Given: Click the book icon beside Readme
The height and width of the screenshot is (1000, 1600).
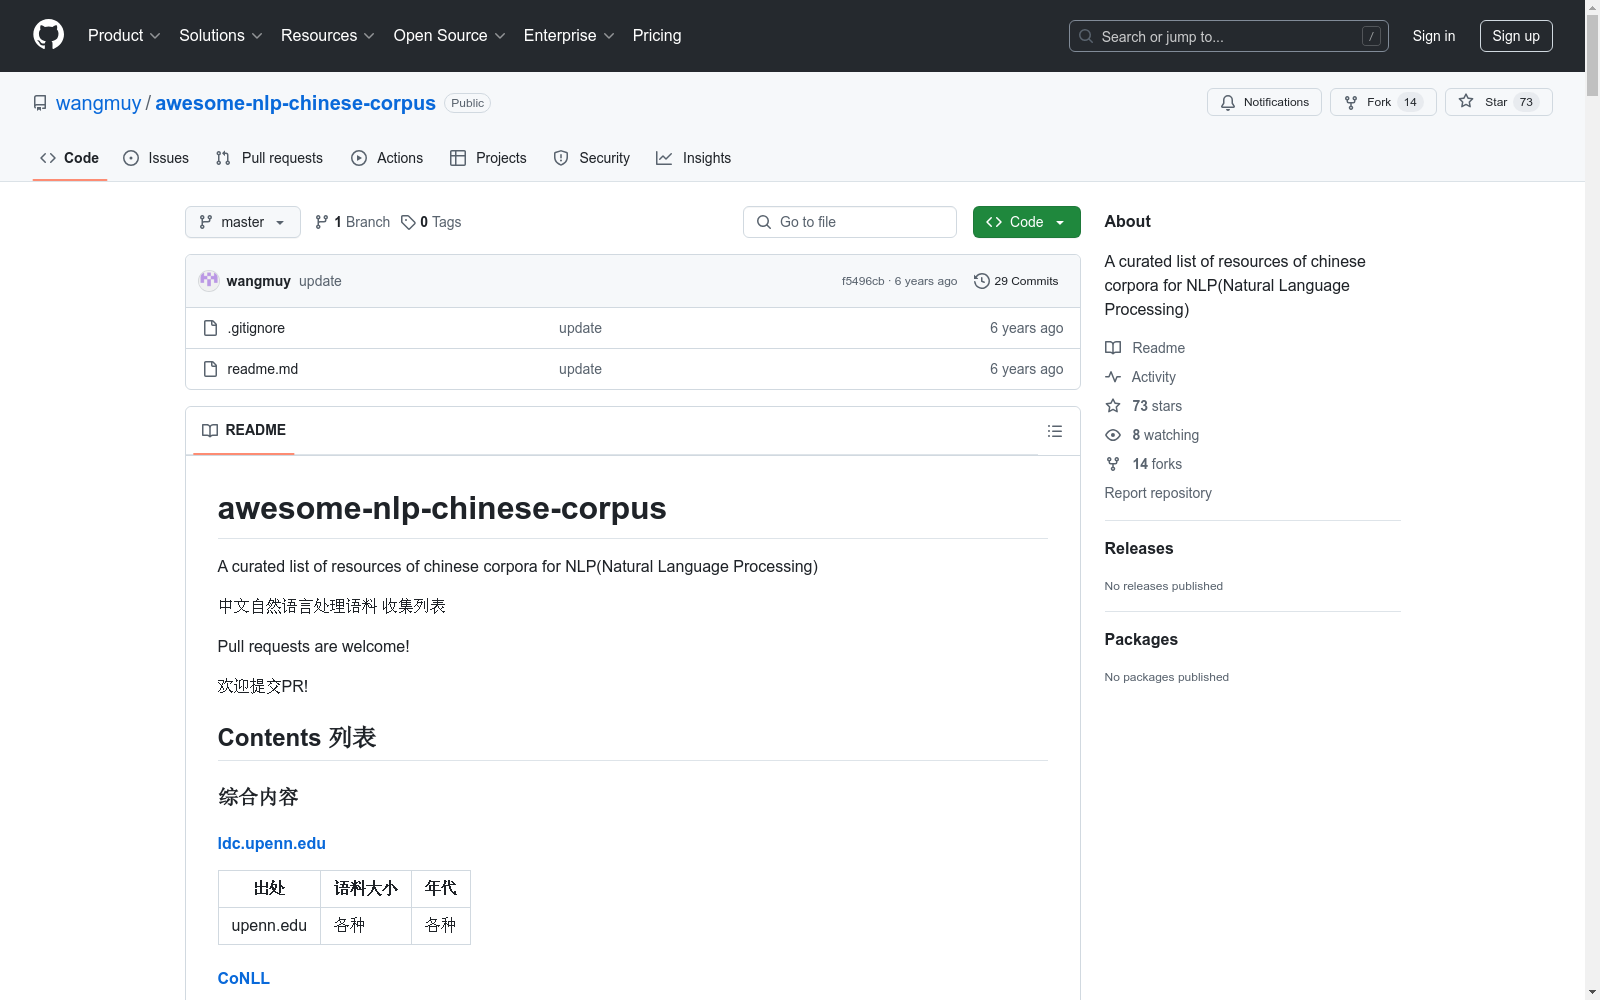Looking at the screenshot, I should pyautogui.click(x=1113, y=348).
